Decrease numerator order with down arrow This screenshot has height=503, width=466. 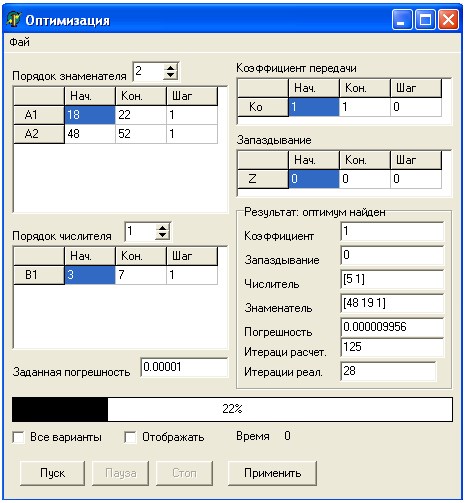click(x=162, y=235)
